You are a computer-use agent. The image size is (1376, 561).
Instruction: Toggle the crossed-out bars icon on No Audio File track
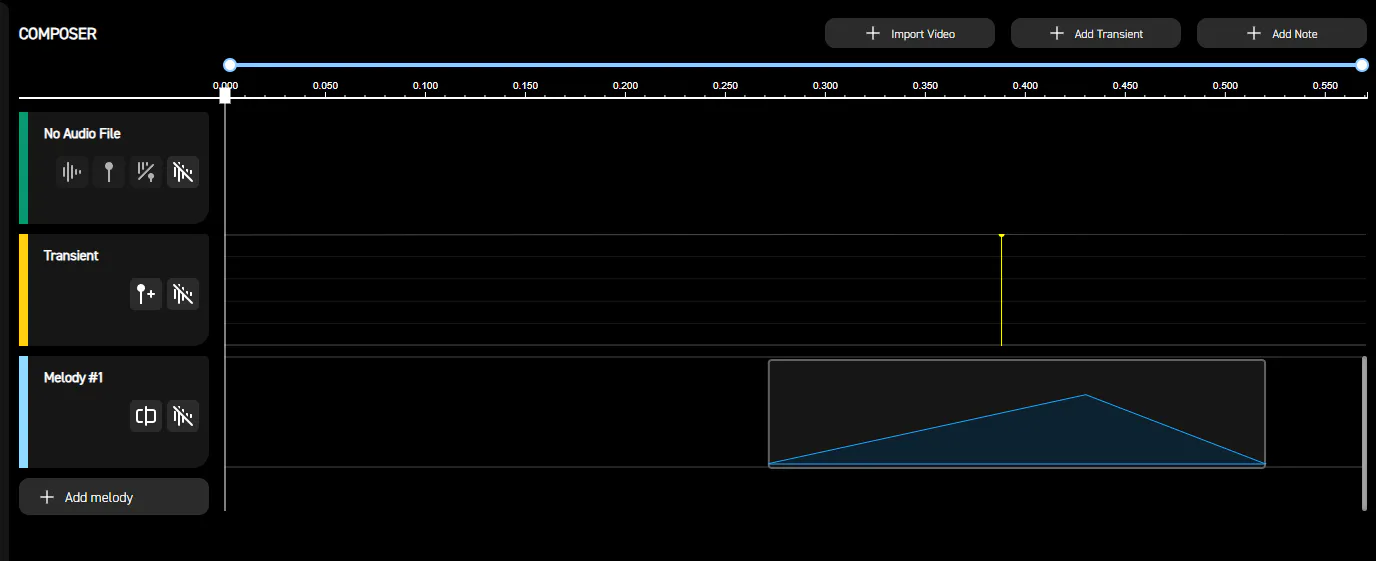pyautogui.click(x=183, y=172)
